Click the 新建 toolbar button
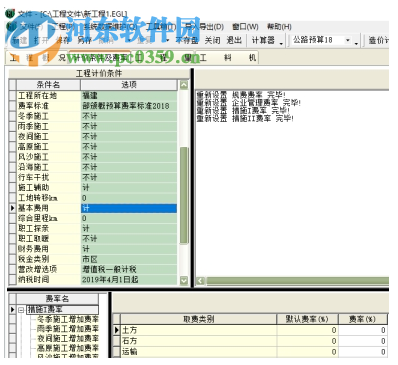 (19, 41)
